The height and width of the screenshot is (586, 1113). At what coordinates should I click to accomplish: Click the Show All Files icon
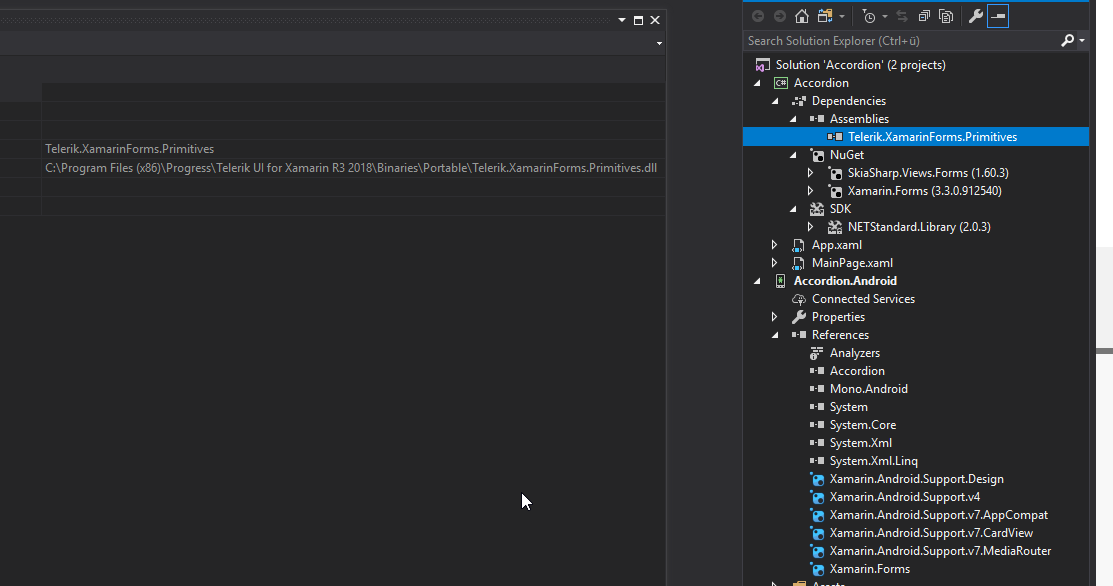[945, 16]
